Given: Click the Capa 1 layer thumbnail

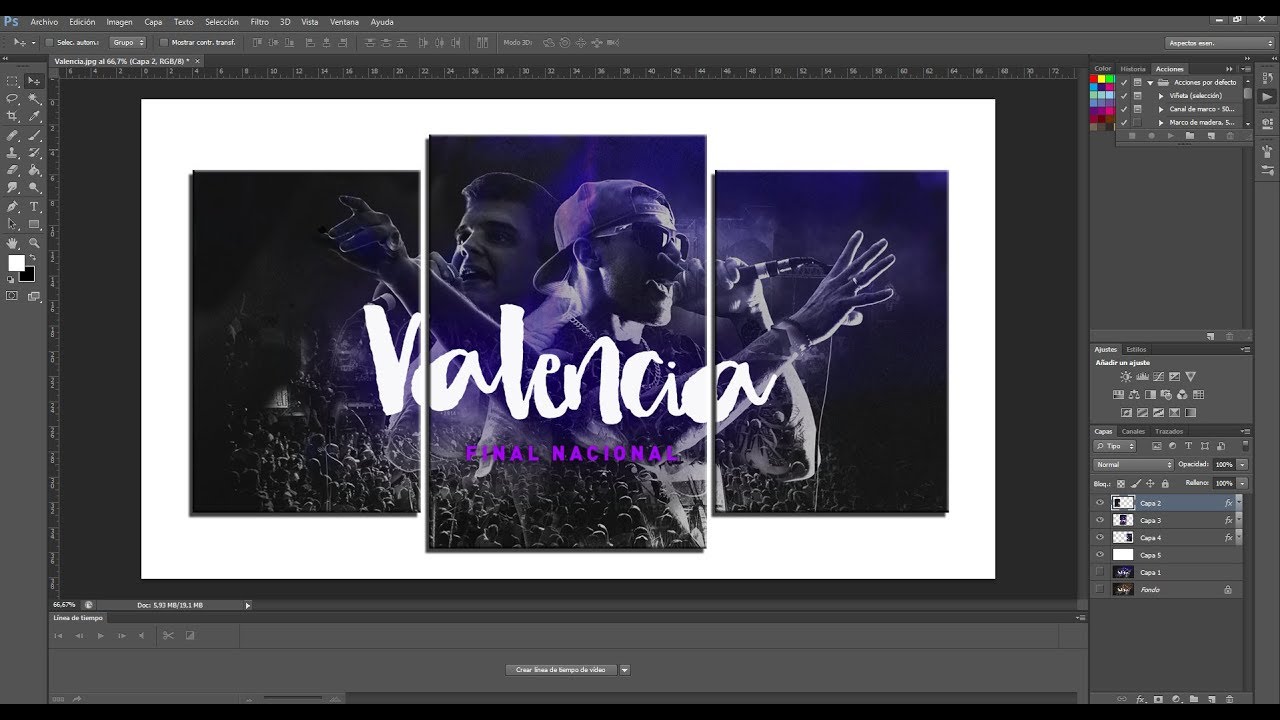Looking at the screenshot, I should [x=1123, y=572].
